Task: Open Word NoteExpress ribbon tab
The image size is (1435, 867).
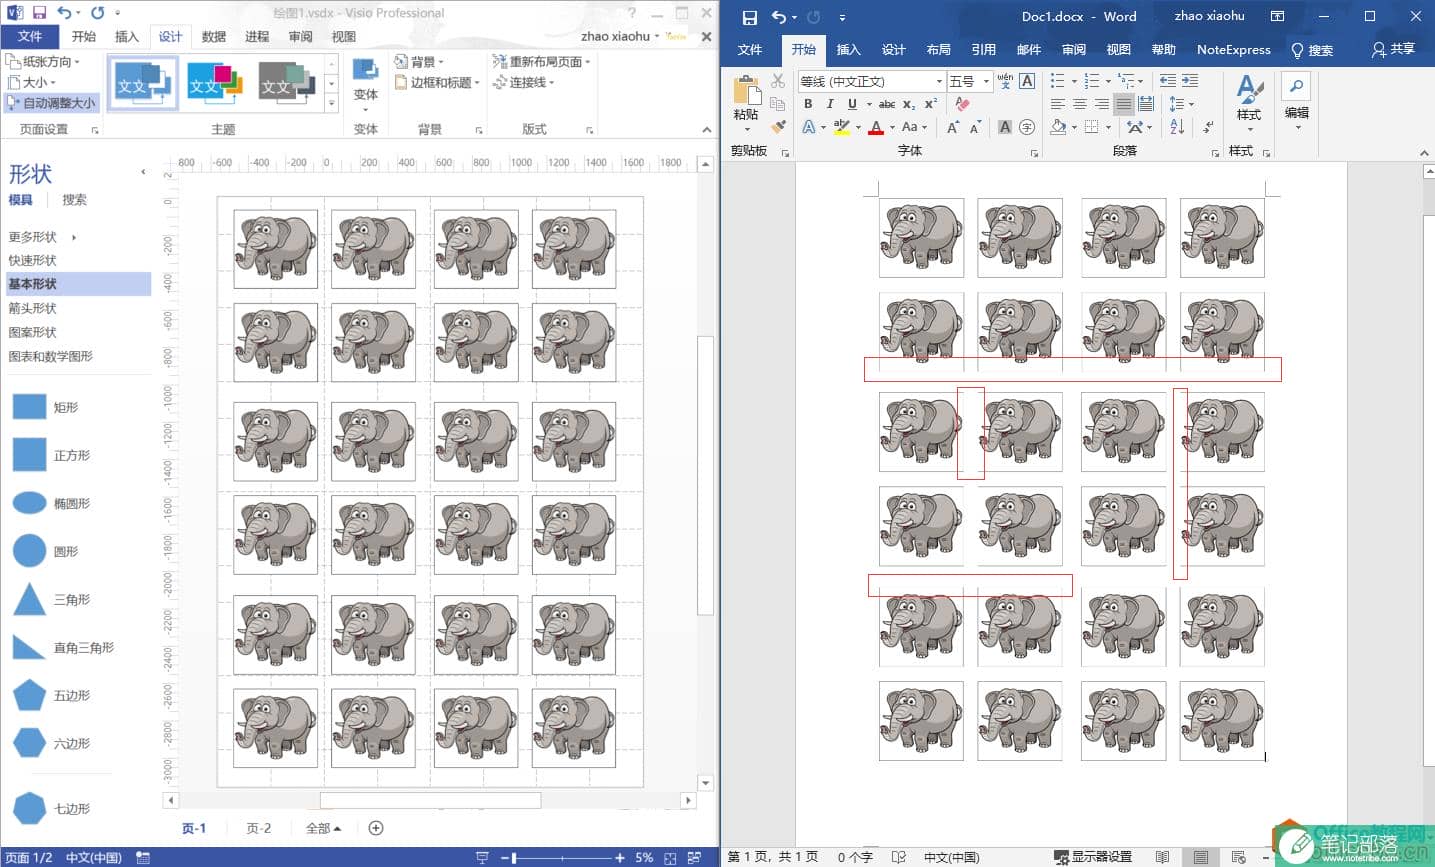Action: click(1234, 49)
